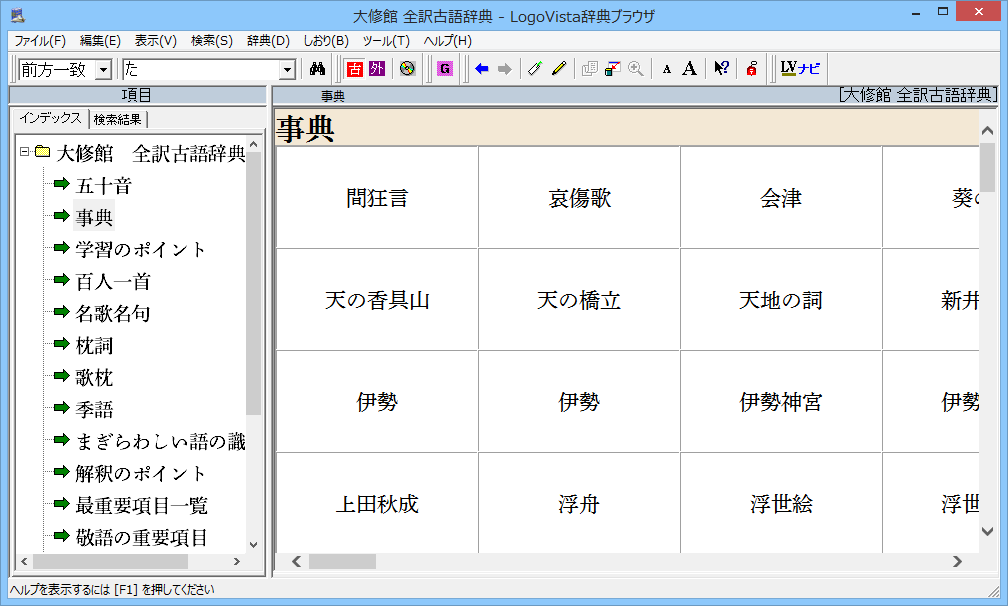Viewport: 1008px width, 606px height.
Task: Select 百人一首 in the index tree
Action: (x=112, y=281)
